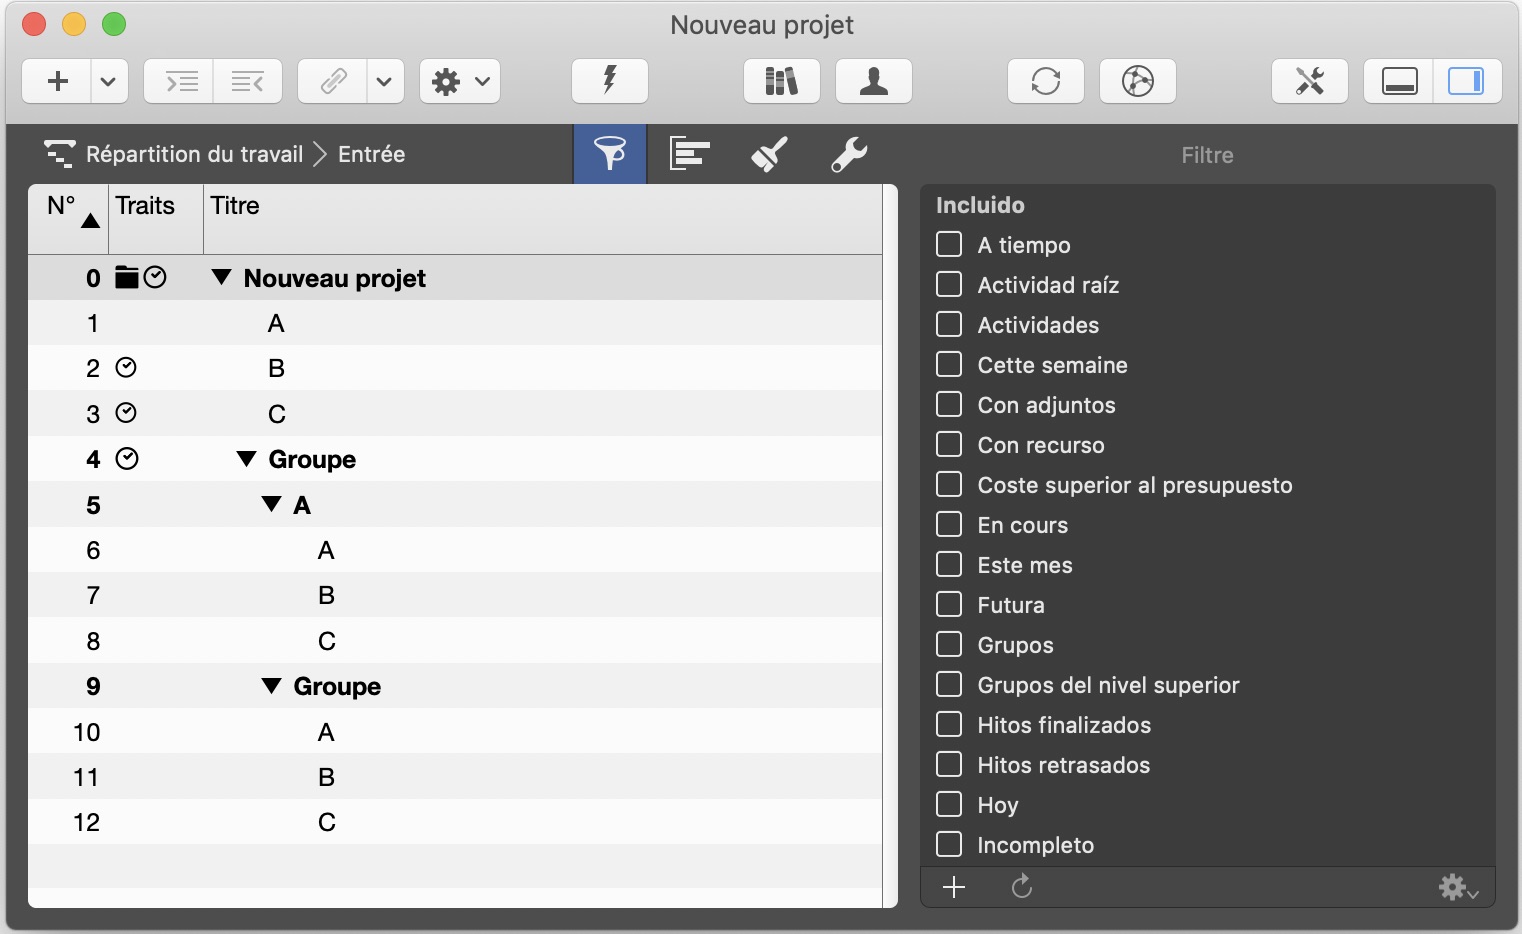
Task: Select the paintbrush styles tab icon
Action: [x=769, y=154]
